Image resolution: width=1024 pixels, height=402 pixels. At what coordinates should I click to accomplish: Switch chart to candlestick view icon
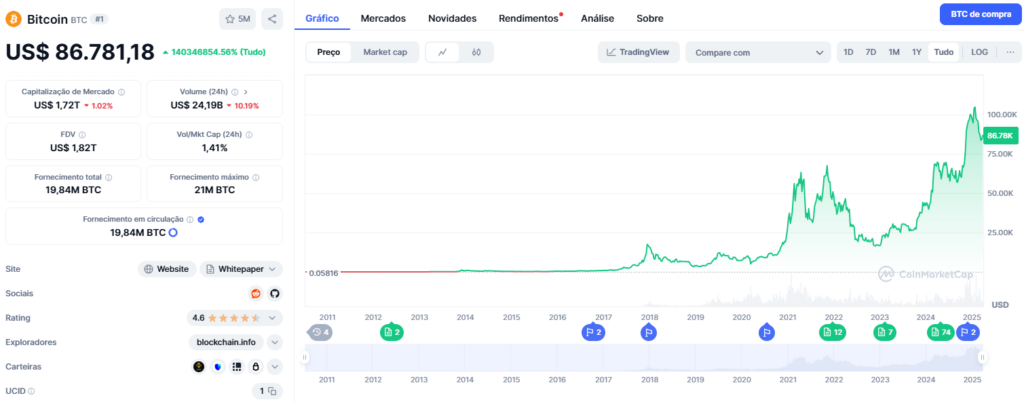477,52
